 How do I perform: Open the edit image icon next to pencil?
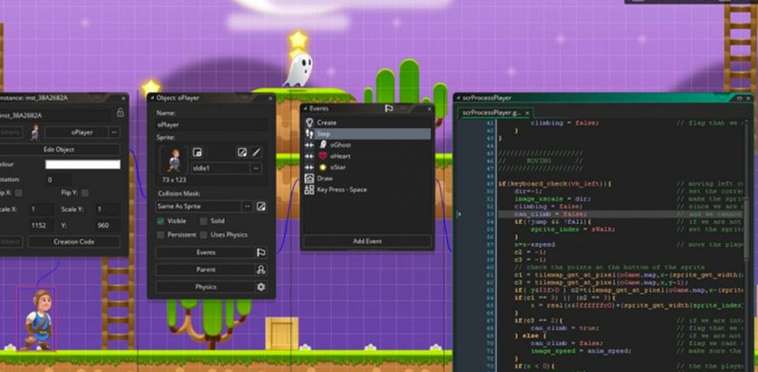pos(242,153)
